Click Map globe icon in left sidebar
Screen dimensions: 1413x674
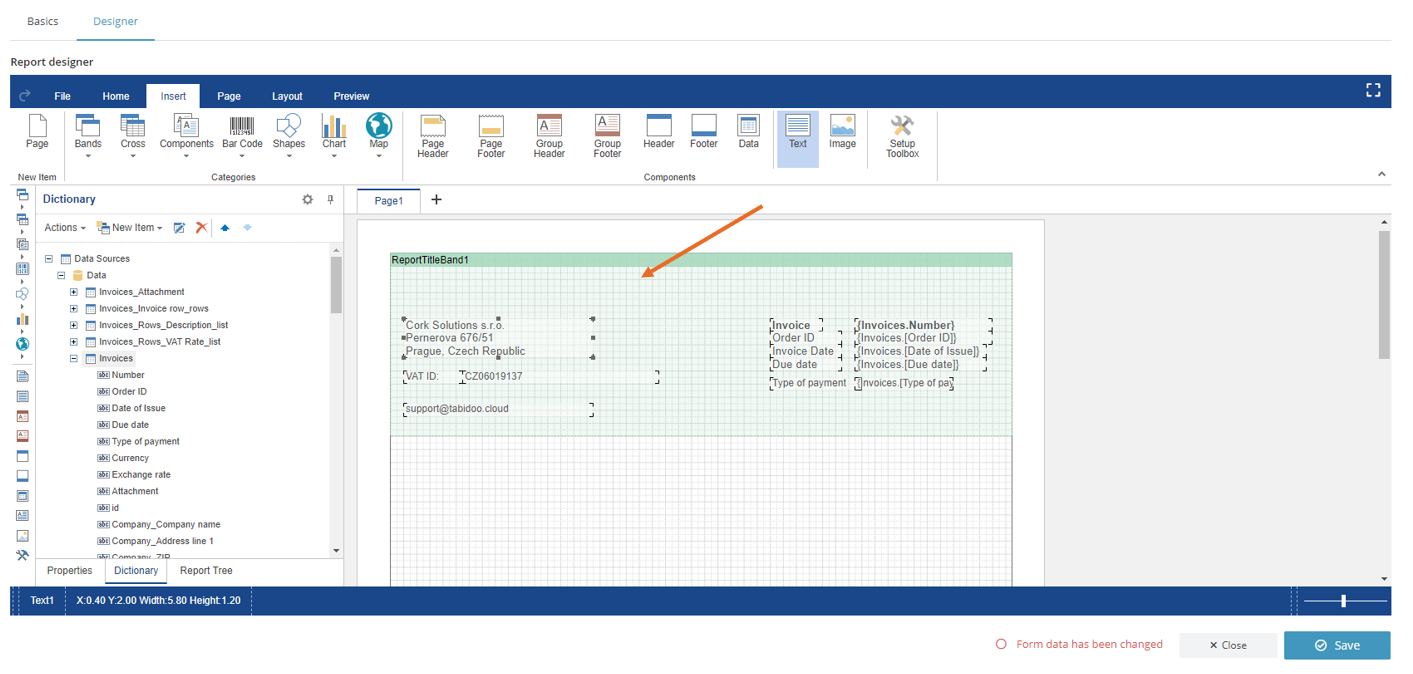point(22,343)
